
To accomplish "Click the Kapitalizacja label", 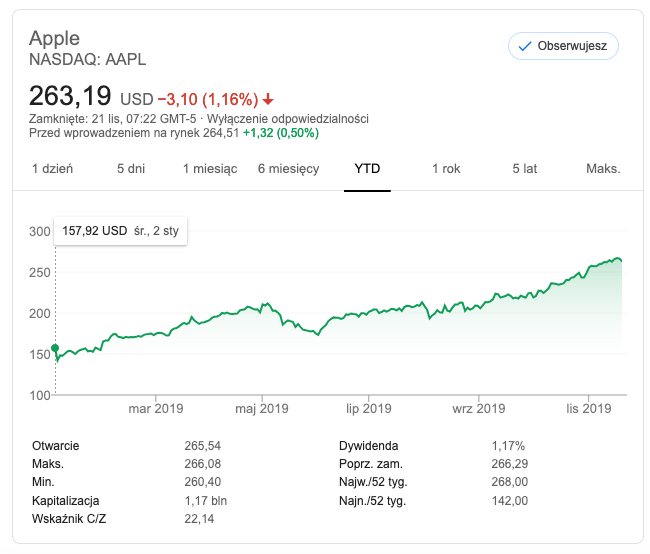I will tap(65, 501).
